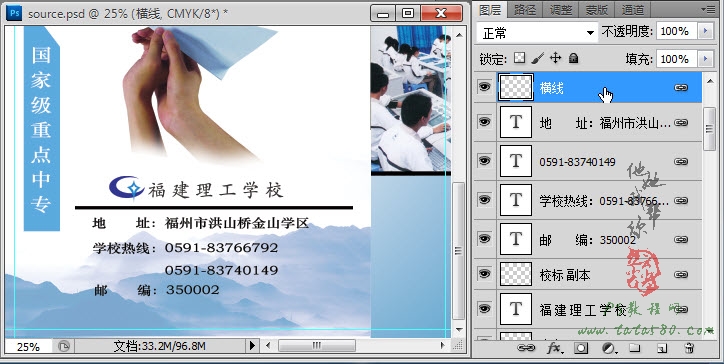The height and width of the screenshot is (364, 724).
Task: Add a layer style fx
Action: coord(555,348)
